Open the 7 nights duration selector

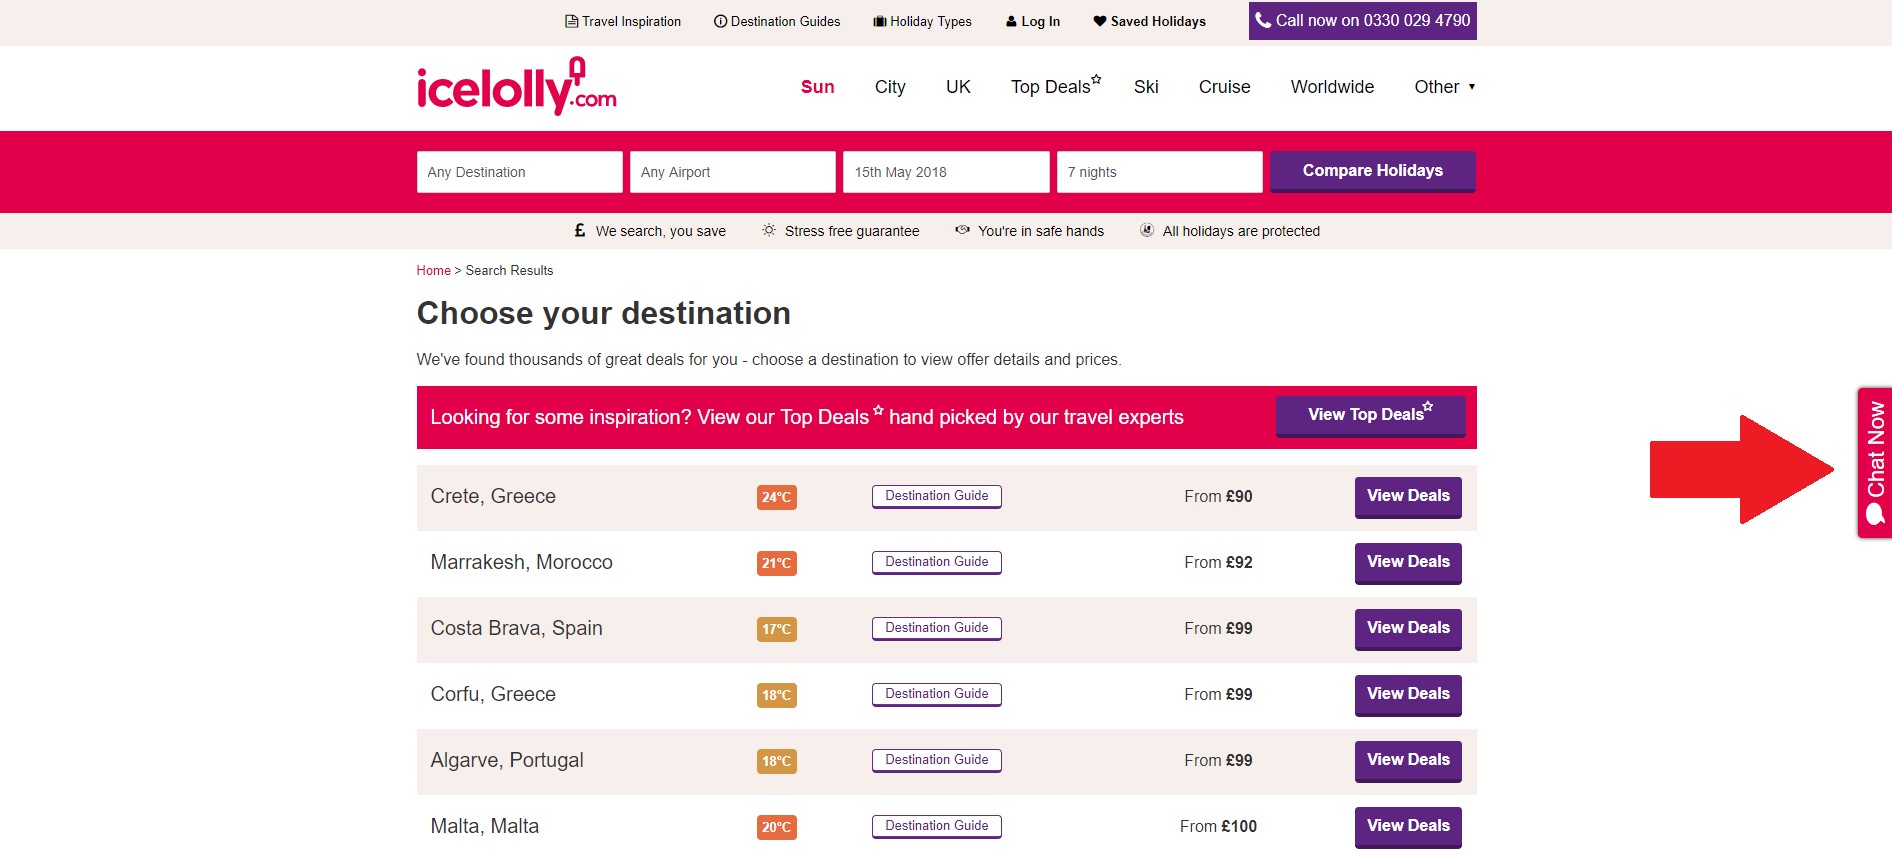point(1160,172)
